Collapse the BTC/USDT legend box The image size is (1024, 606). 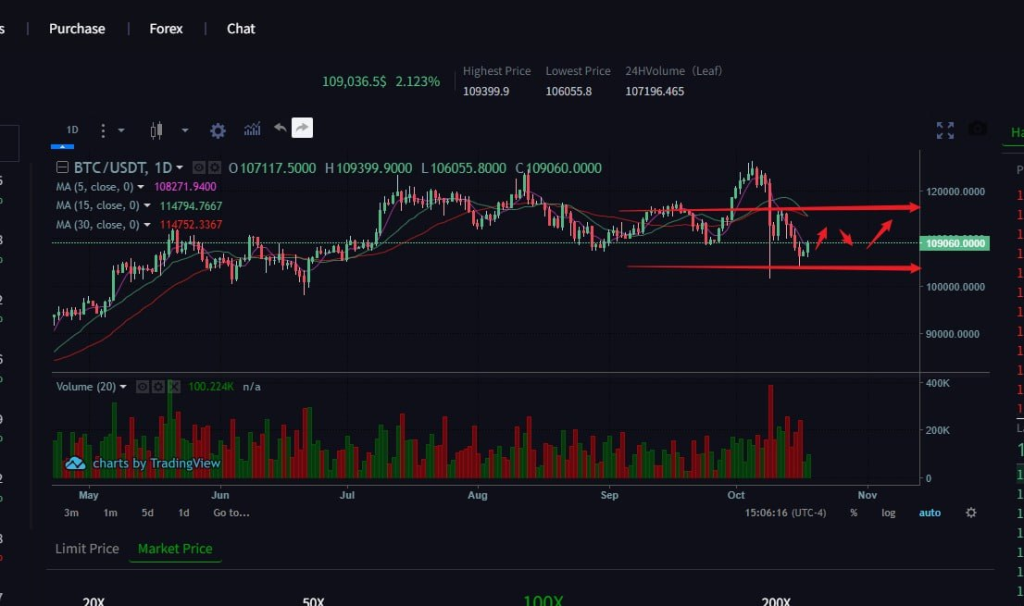pos(63,168)
